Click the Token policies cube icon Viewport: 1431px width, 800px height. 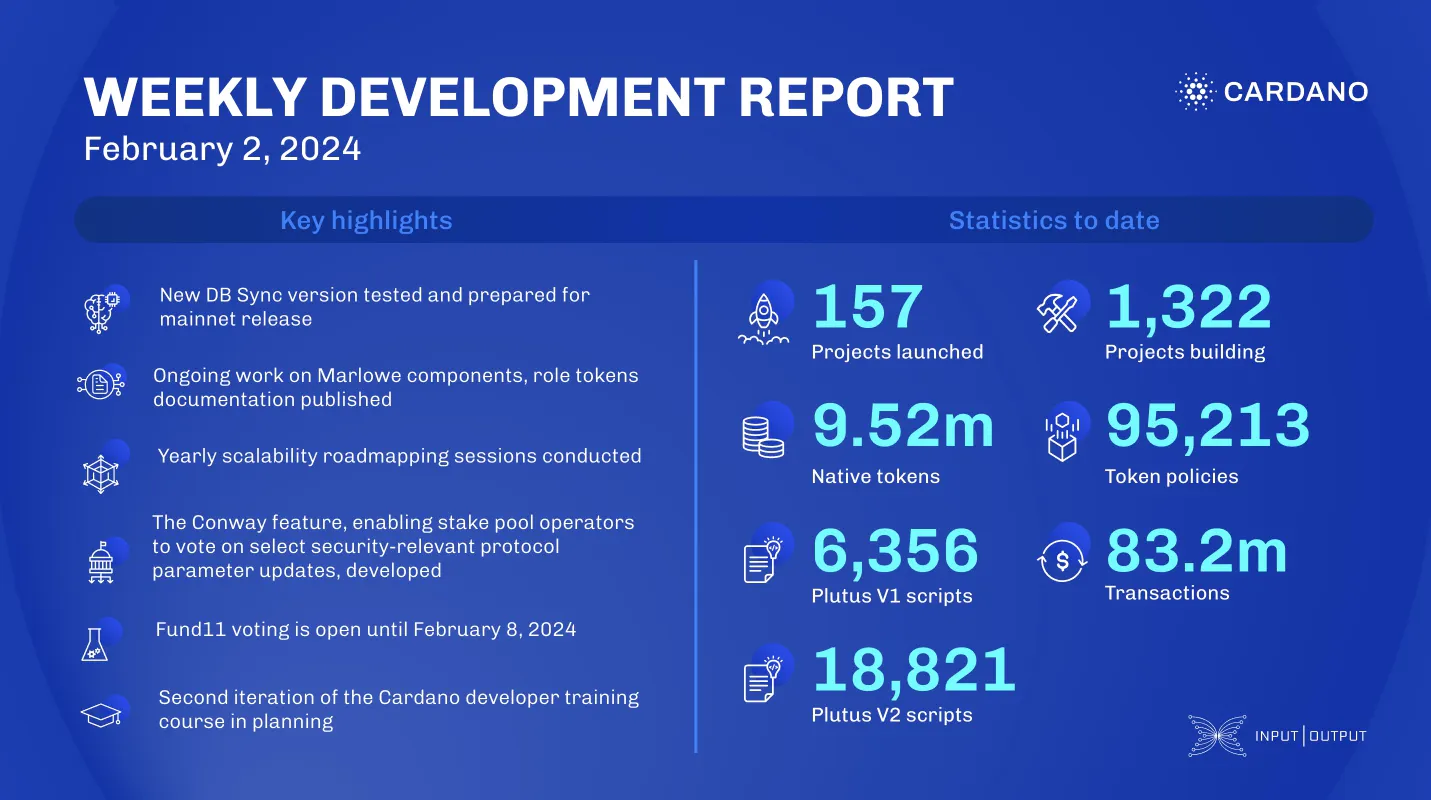(1063, 435)
